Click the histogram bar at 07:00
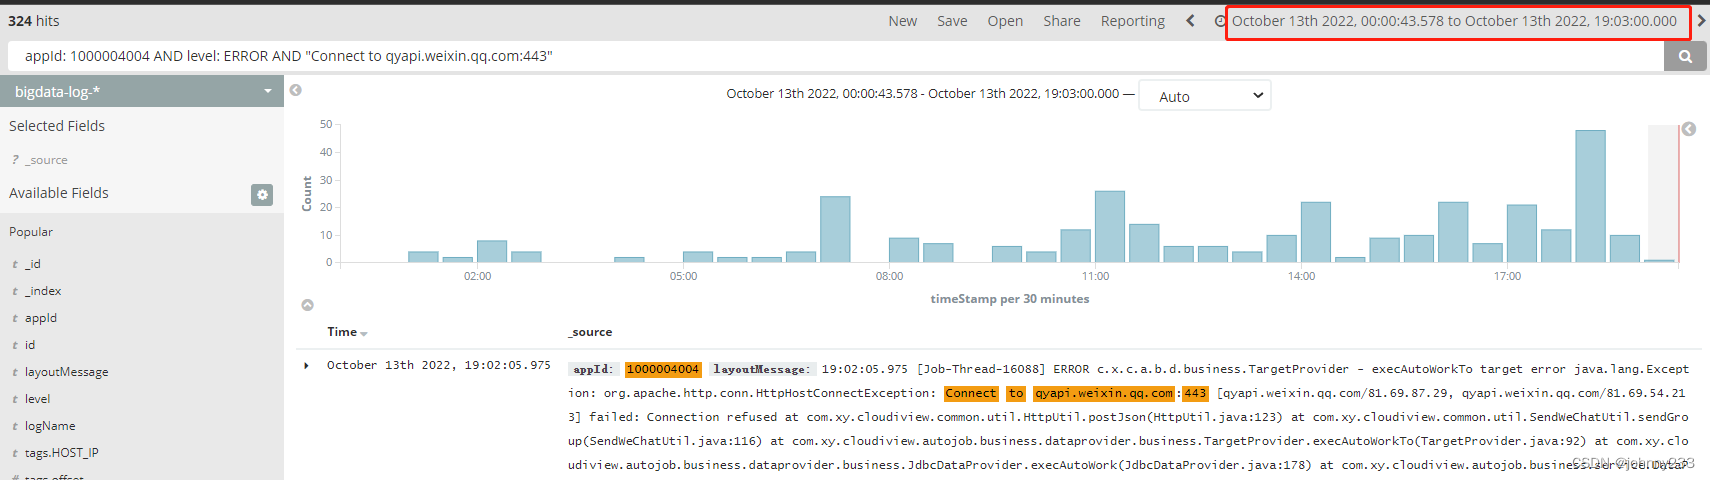1710x480 pixels. click(x=835, y=229)
